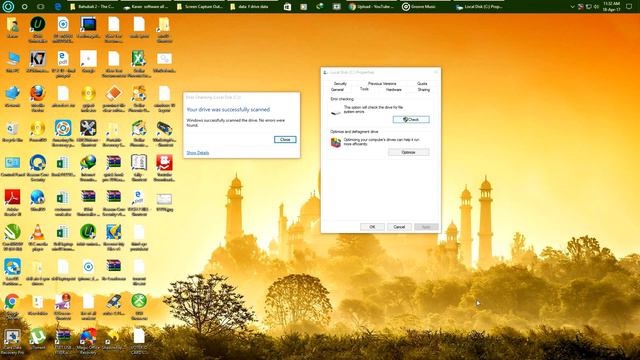Click the Optimize button
The width and height of the screenshot is (640, 360).
click(409, 152)
